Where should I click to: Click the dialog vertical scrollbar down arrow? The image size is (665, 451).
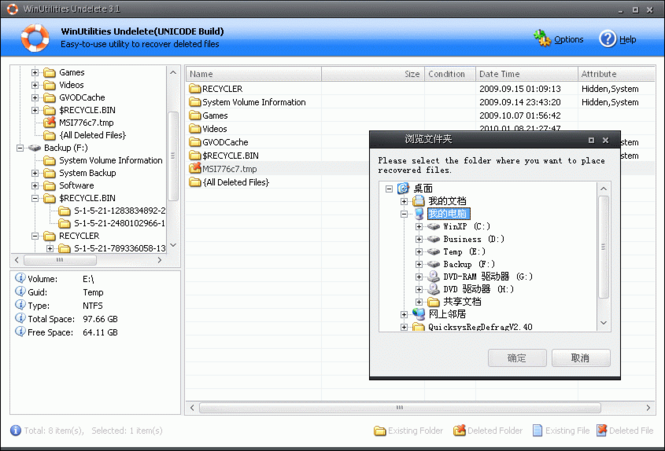(x=604, y=323)
